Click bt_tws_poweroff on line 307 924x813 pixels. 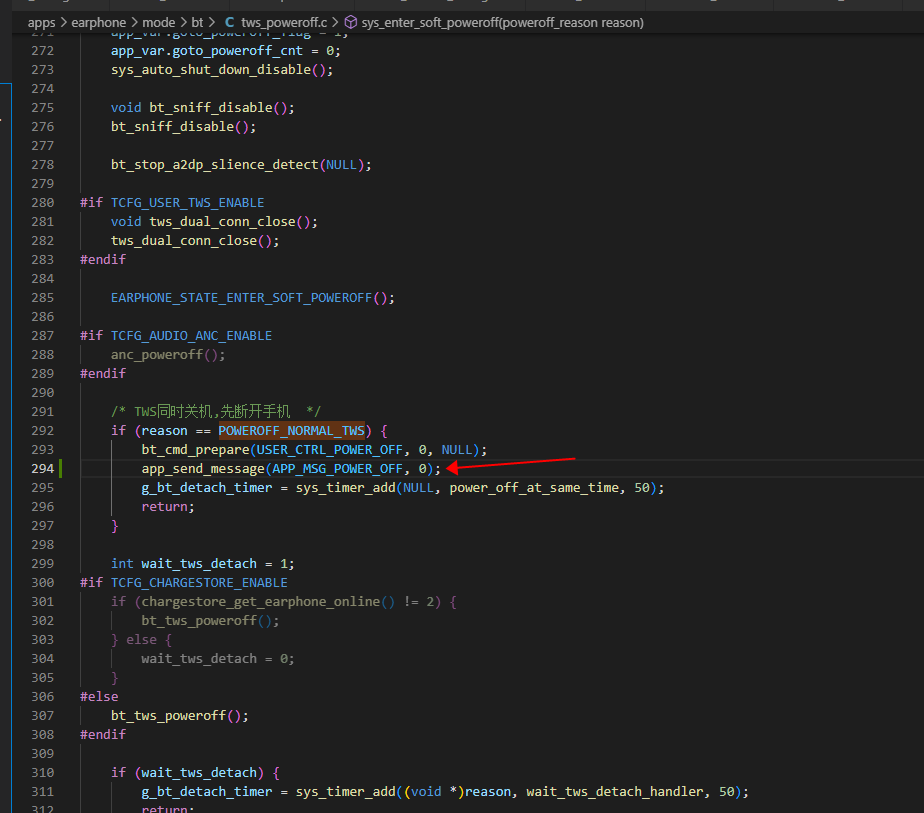coord(169,716)
